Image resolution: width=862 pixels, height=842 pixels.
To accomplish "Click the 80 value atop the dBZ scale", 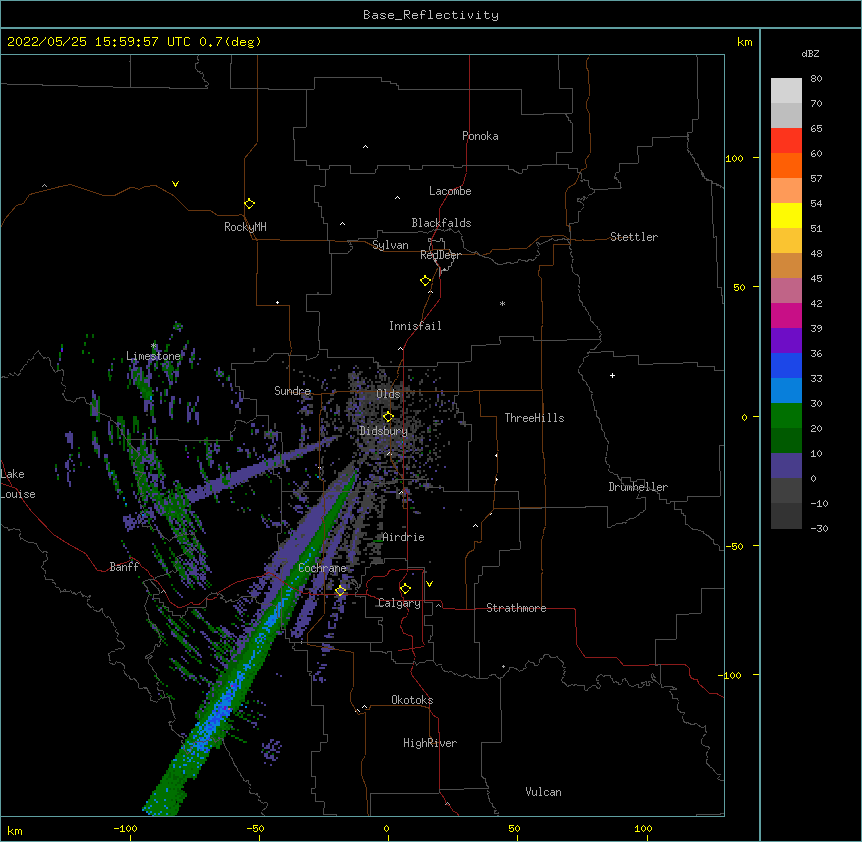I will 816,79.
